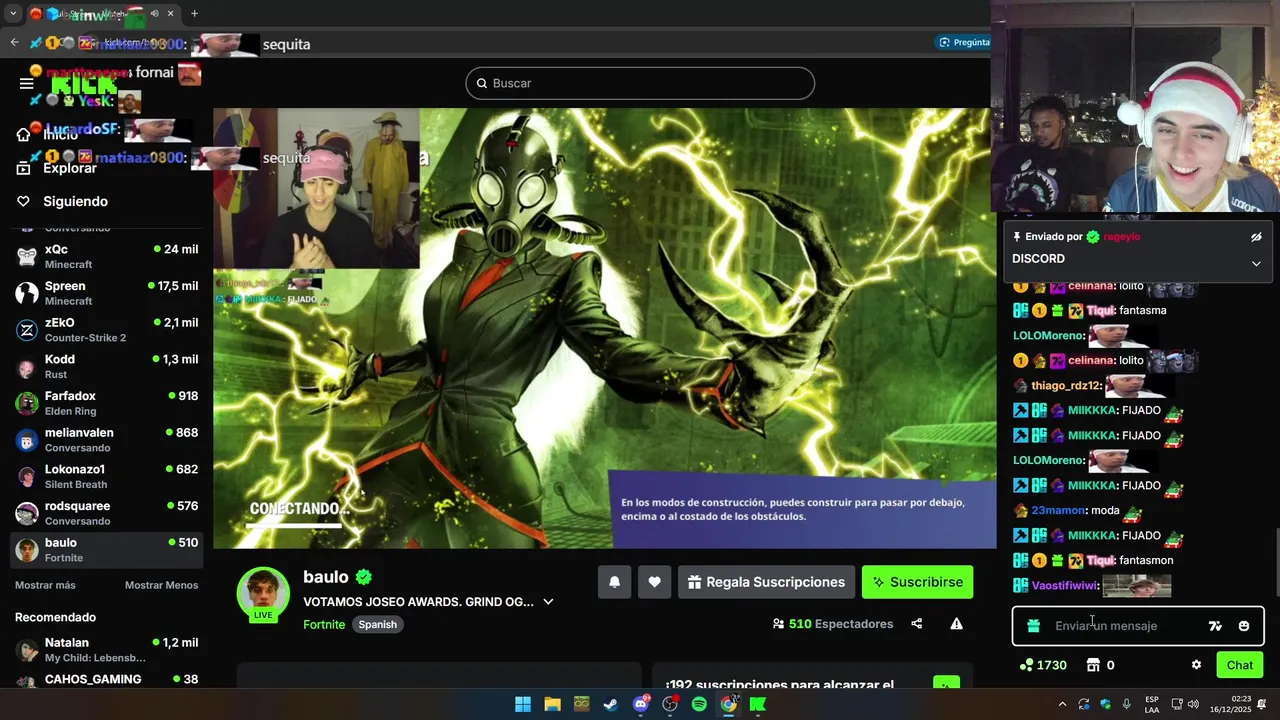Click the system tray volume icon
Screen dimensions: 1280x720
pyautogui.click(x=1193, y=704)
